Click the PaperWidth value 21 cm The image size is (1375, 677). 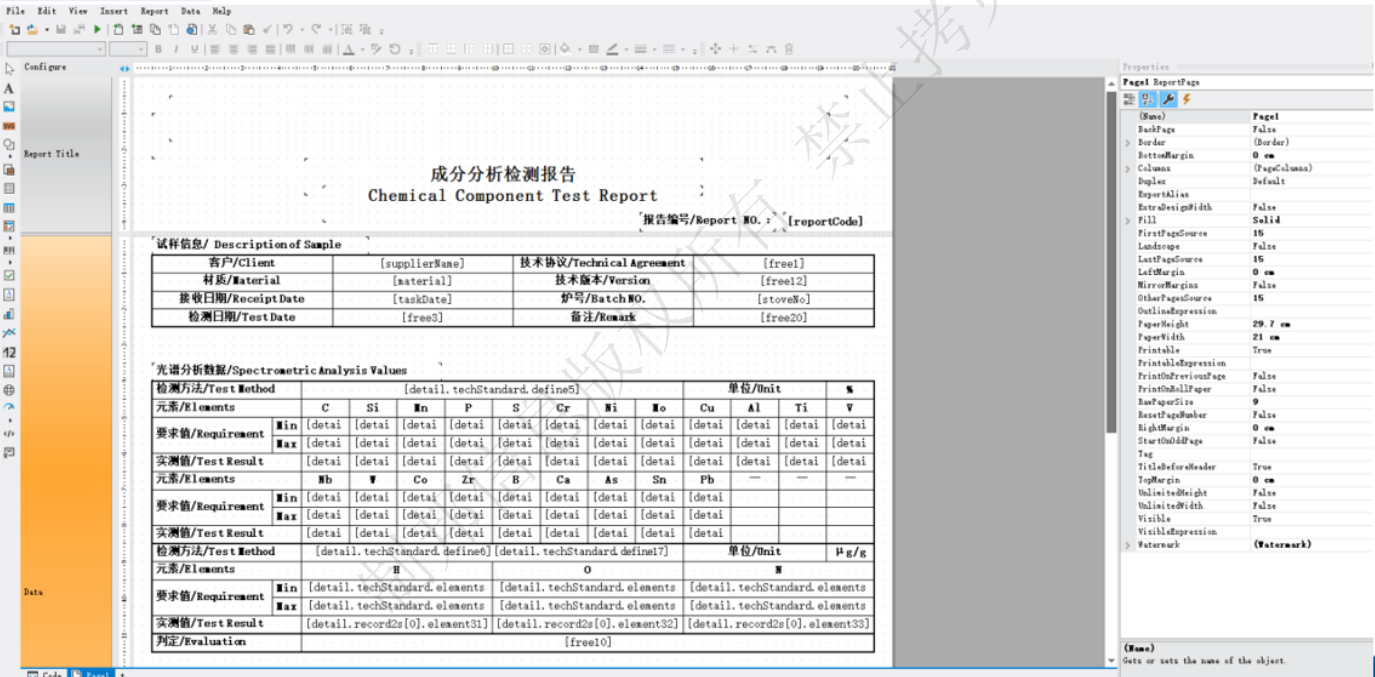(x=1311, y=337)
